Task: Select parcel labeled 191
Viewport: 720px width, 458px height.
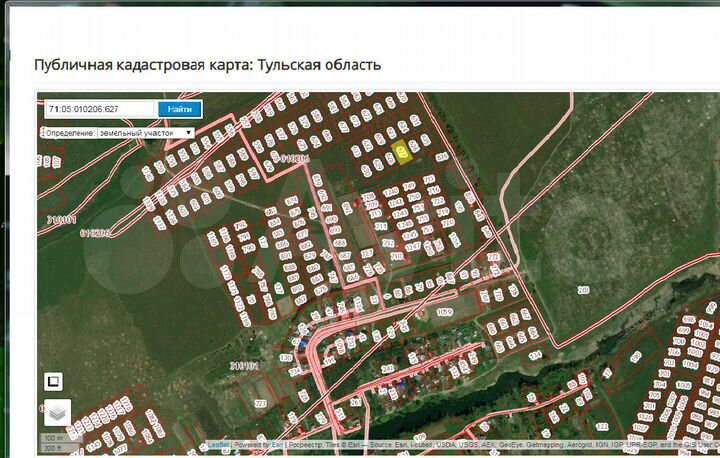Action: [x=329, y=361]
